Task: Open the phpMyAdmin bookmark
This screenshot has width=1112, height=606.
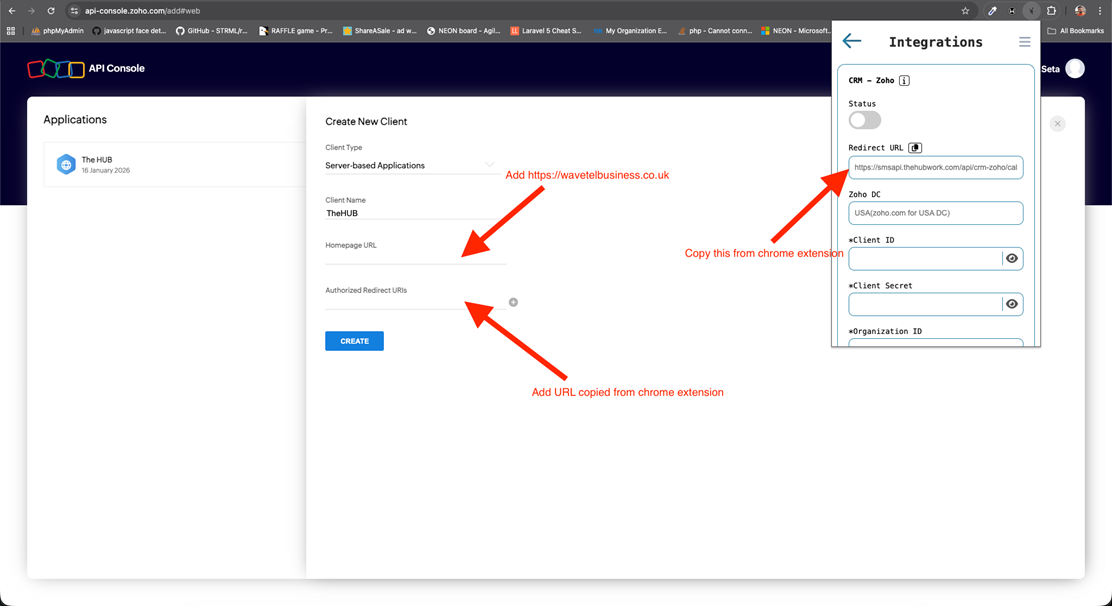Action: pyautogui.click(x=57, y=31)
